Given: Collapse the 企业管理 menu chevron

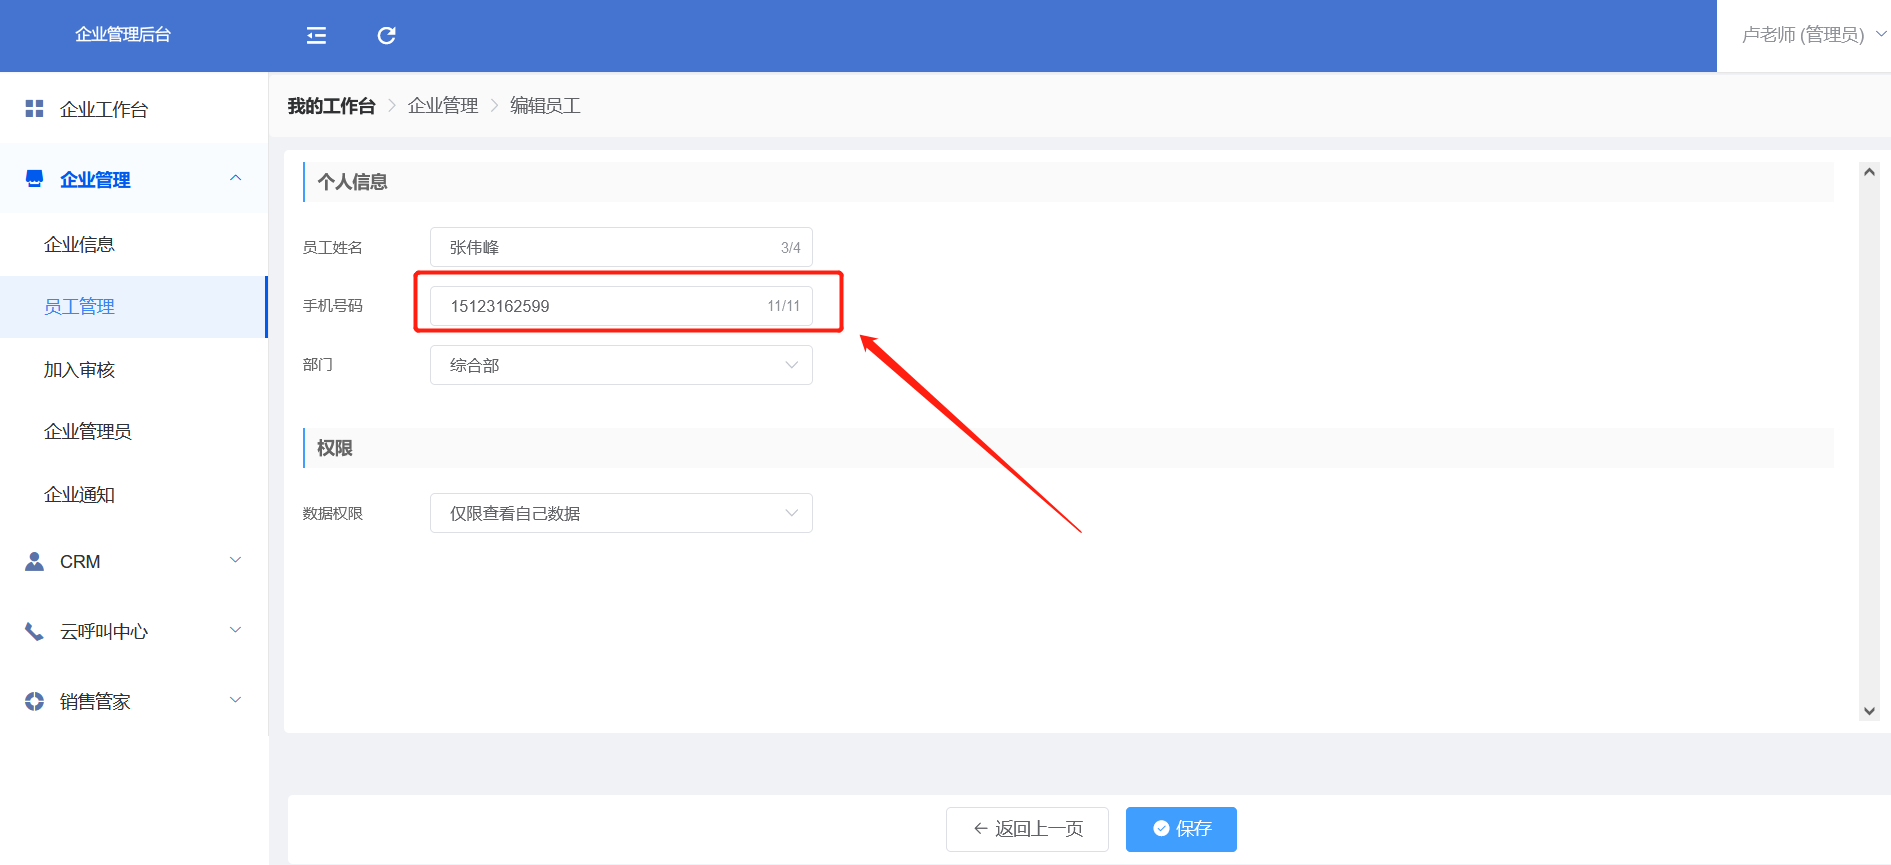Looking at the screenshot, I should 236,178.
